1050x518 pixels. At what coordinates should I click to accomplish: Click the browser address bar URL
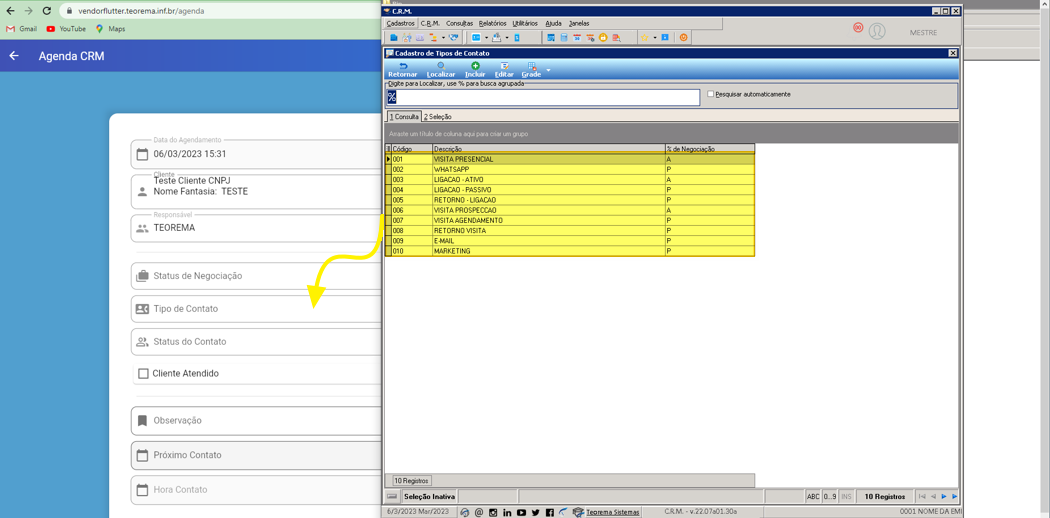coord(141,11)
